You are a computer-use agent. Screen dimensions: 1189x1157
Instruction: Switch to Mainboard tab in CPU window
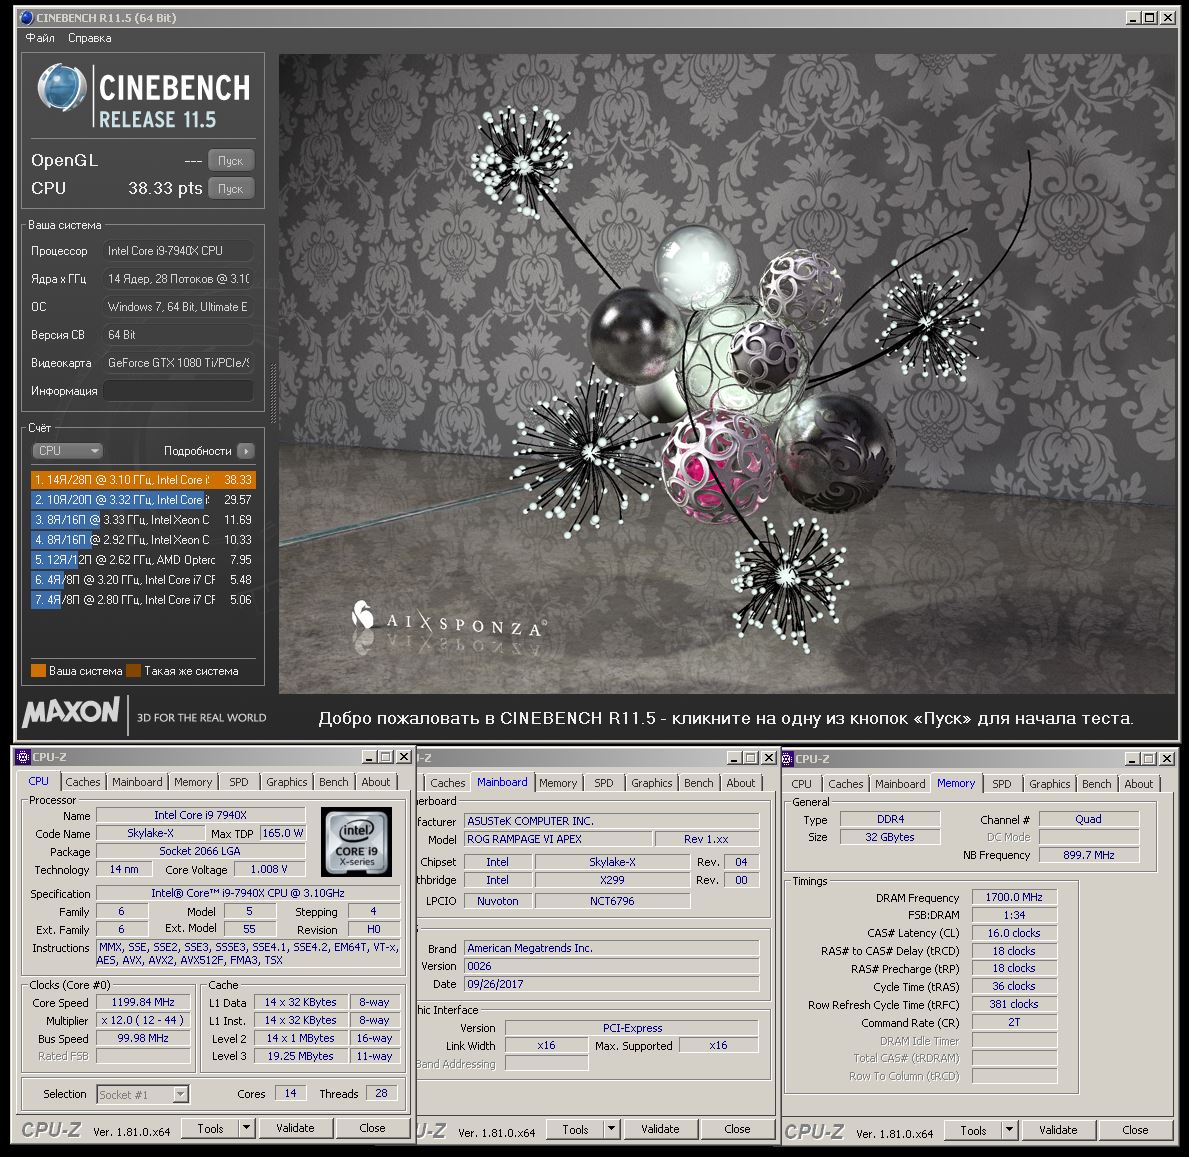(x=137, y=782)
